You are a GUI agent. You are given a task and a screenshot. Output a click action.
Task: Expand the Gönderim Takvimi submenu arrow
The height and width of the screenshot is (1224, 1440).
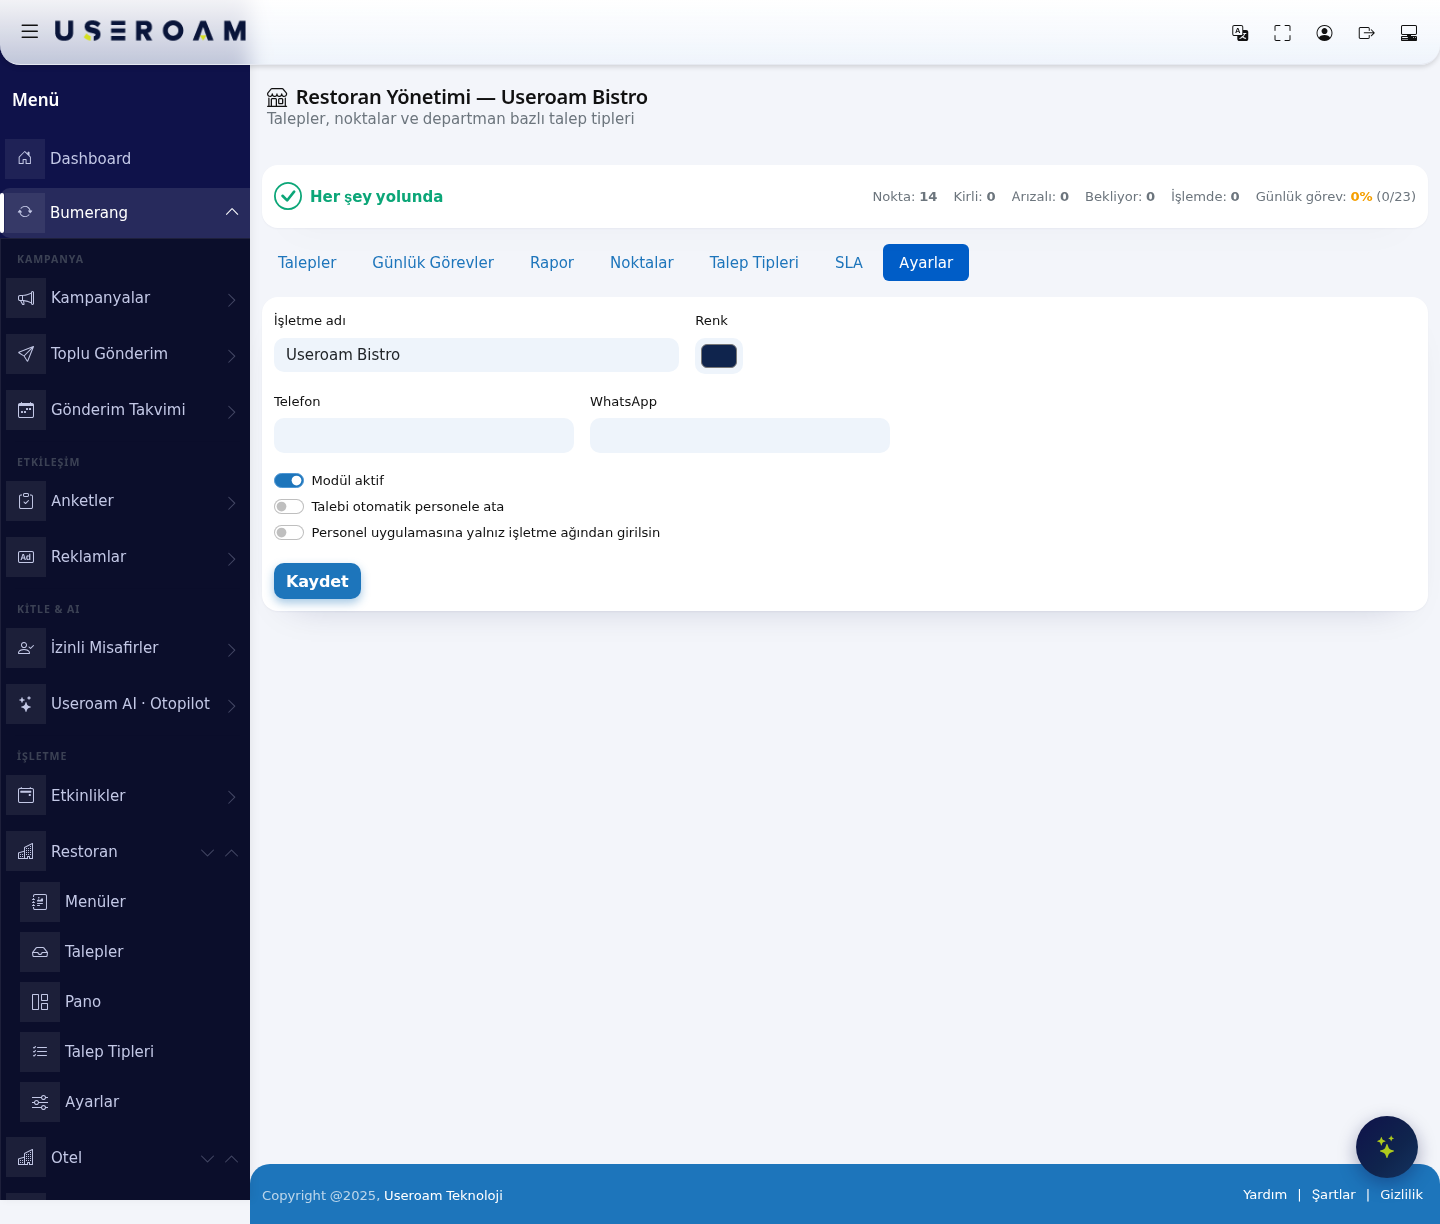point(232,412)
